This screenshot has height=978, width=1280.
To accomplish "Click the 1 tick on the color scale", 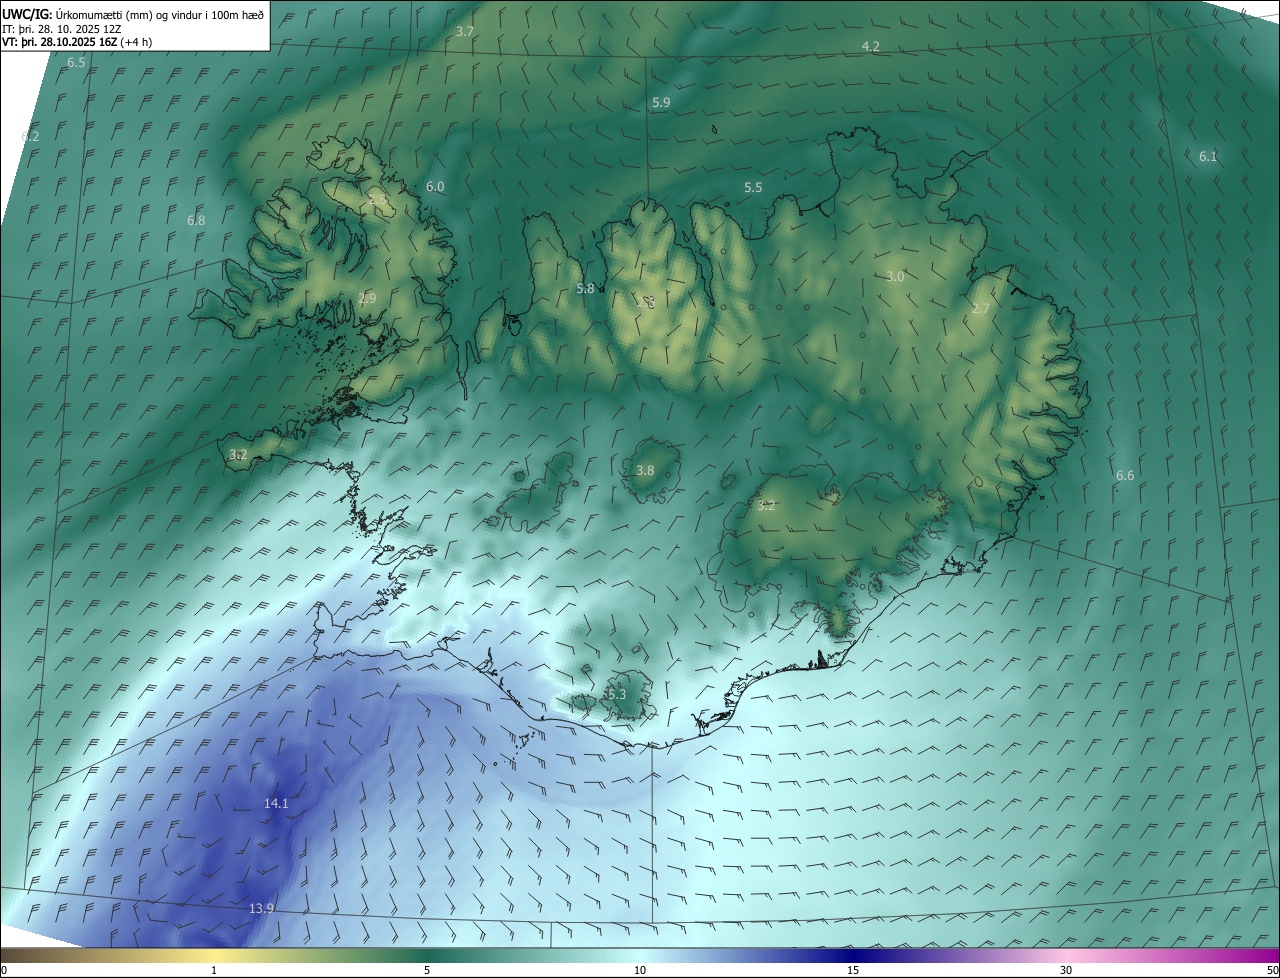I will point(214,970).
